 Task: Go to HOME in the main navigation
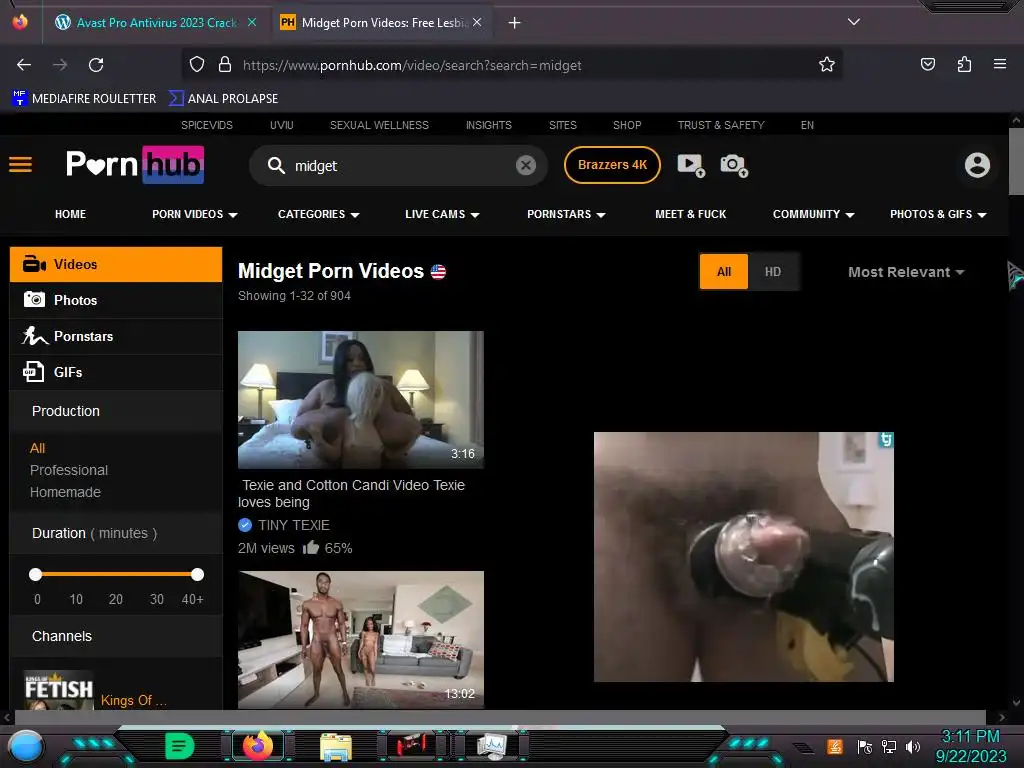point(71,214)
